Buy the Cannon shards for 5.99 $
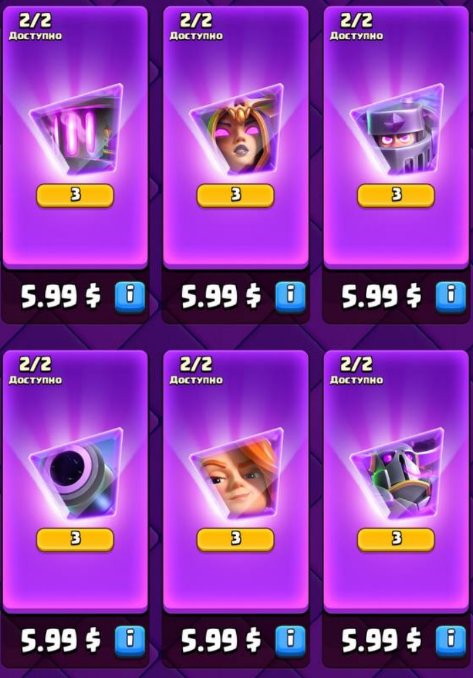Screen dimensions: 473x678 61,640
